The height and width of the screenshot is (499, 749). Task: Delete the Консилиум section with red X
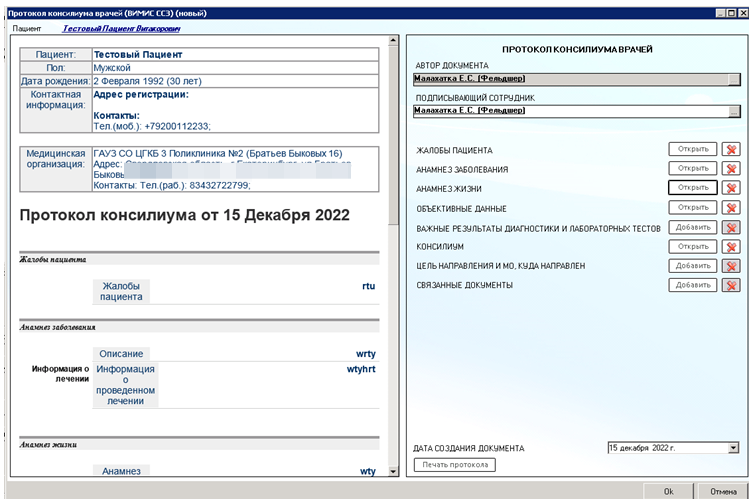coord(731,247)
